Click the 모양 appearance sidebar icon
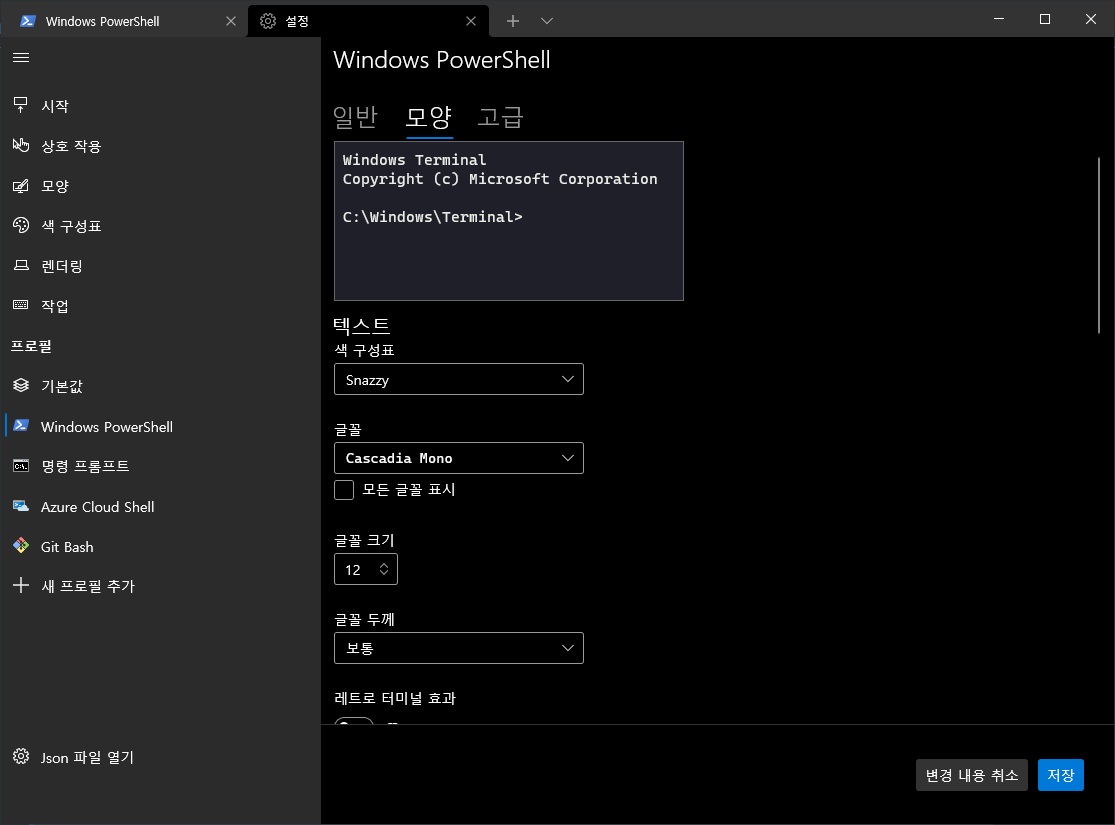This screenshot has height=825, width=1115. click(x=21, y=186)
